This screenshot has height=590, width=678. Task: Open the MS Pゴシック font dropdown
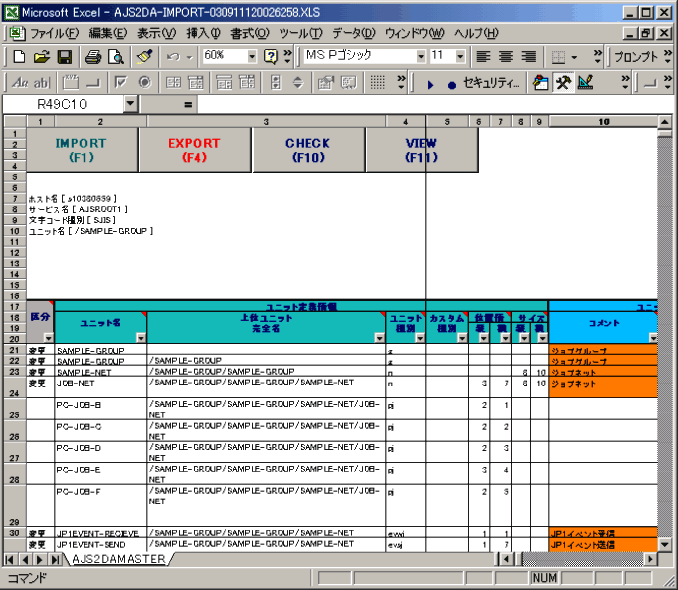click(420, 56)
